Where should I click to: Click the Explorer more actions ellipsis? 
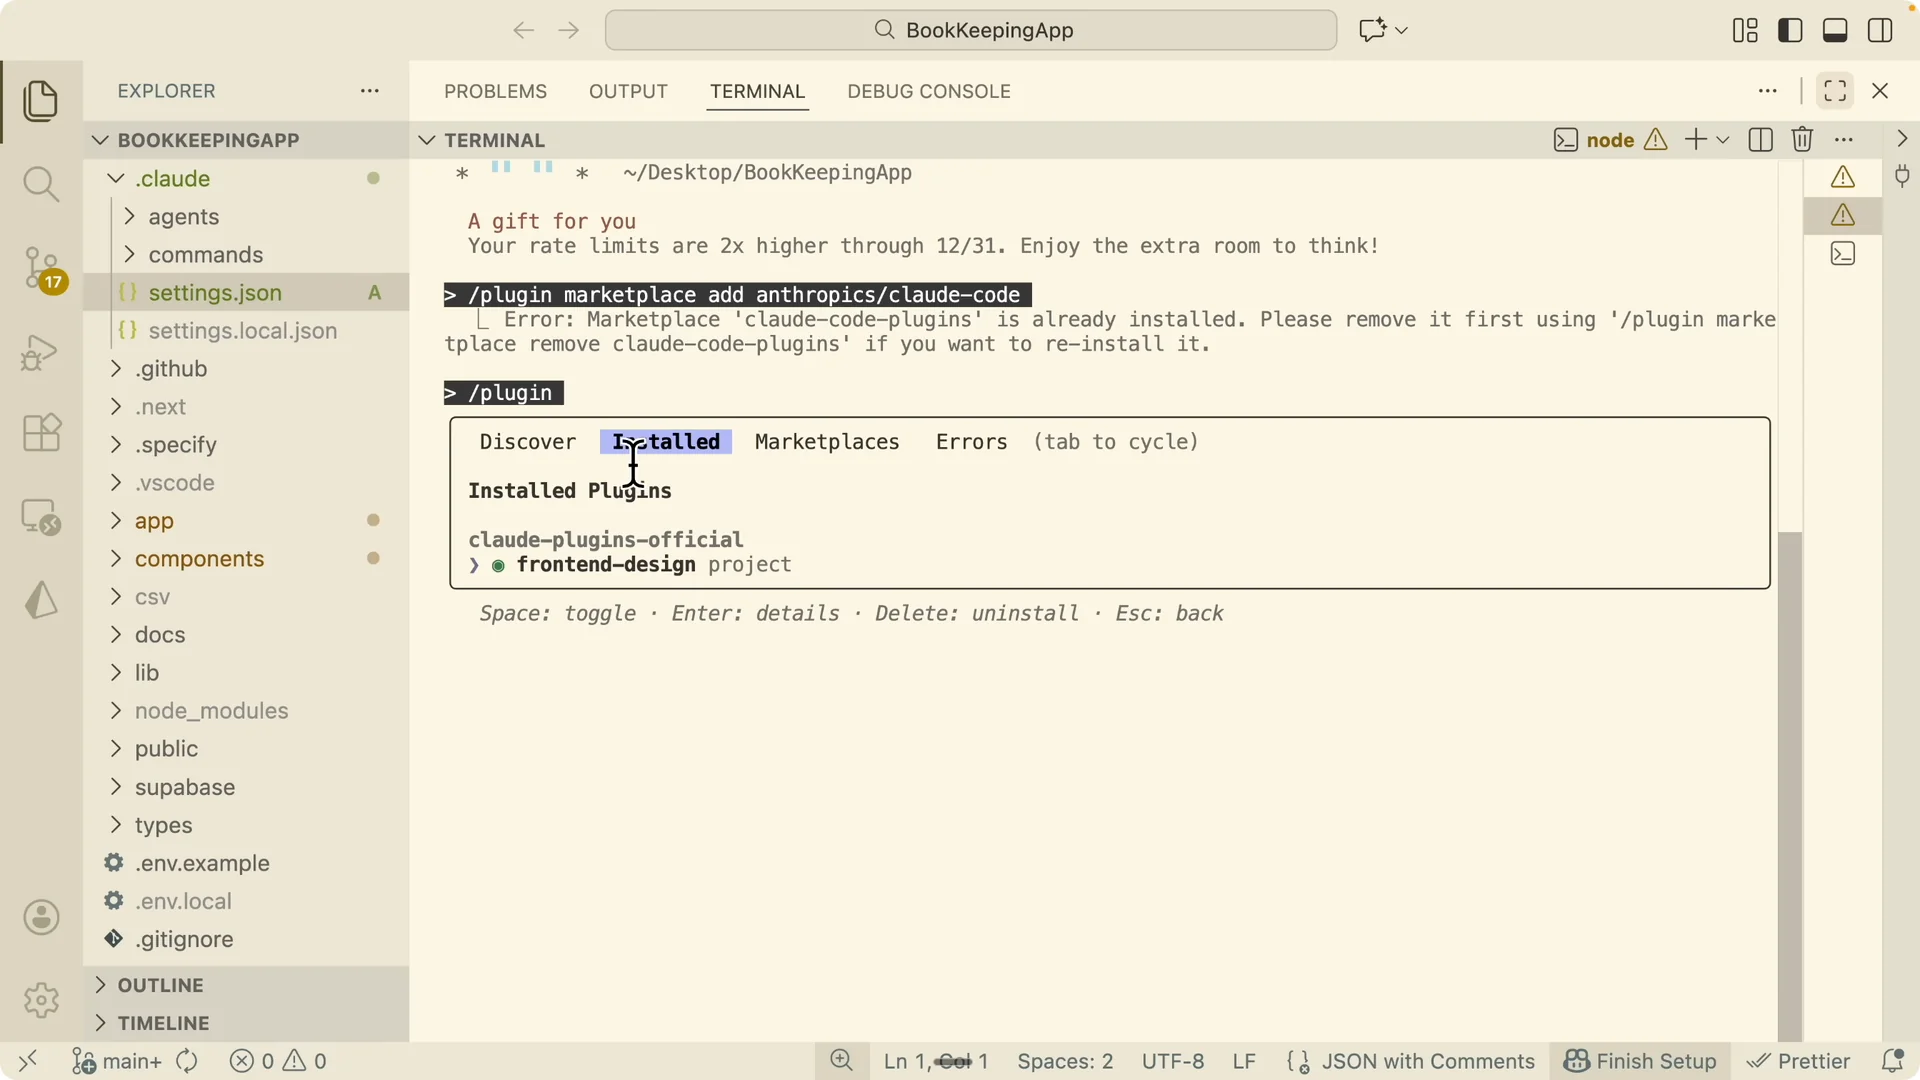click(370, 91)
